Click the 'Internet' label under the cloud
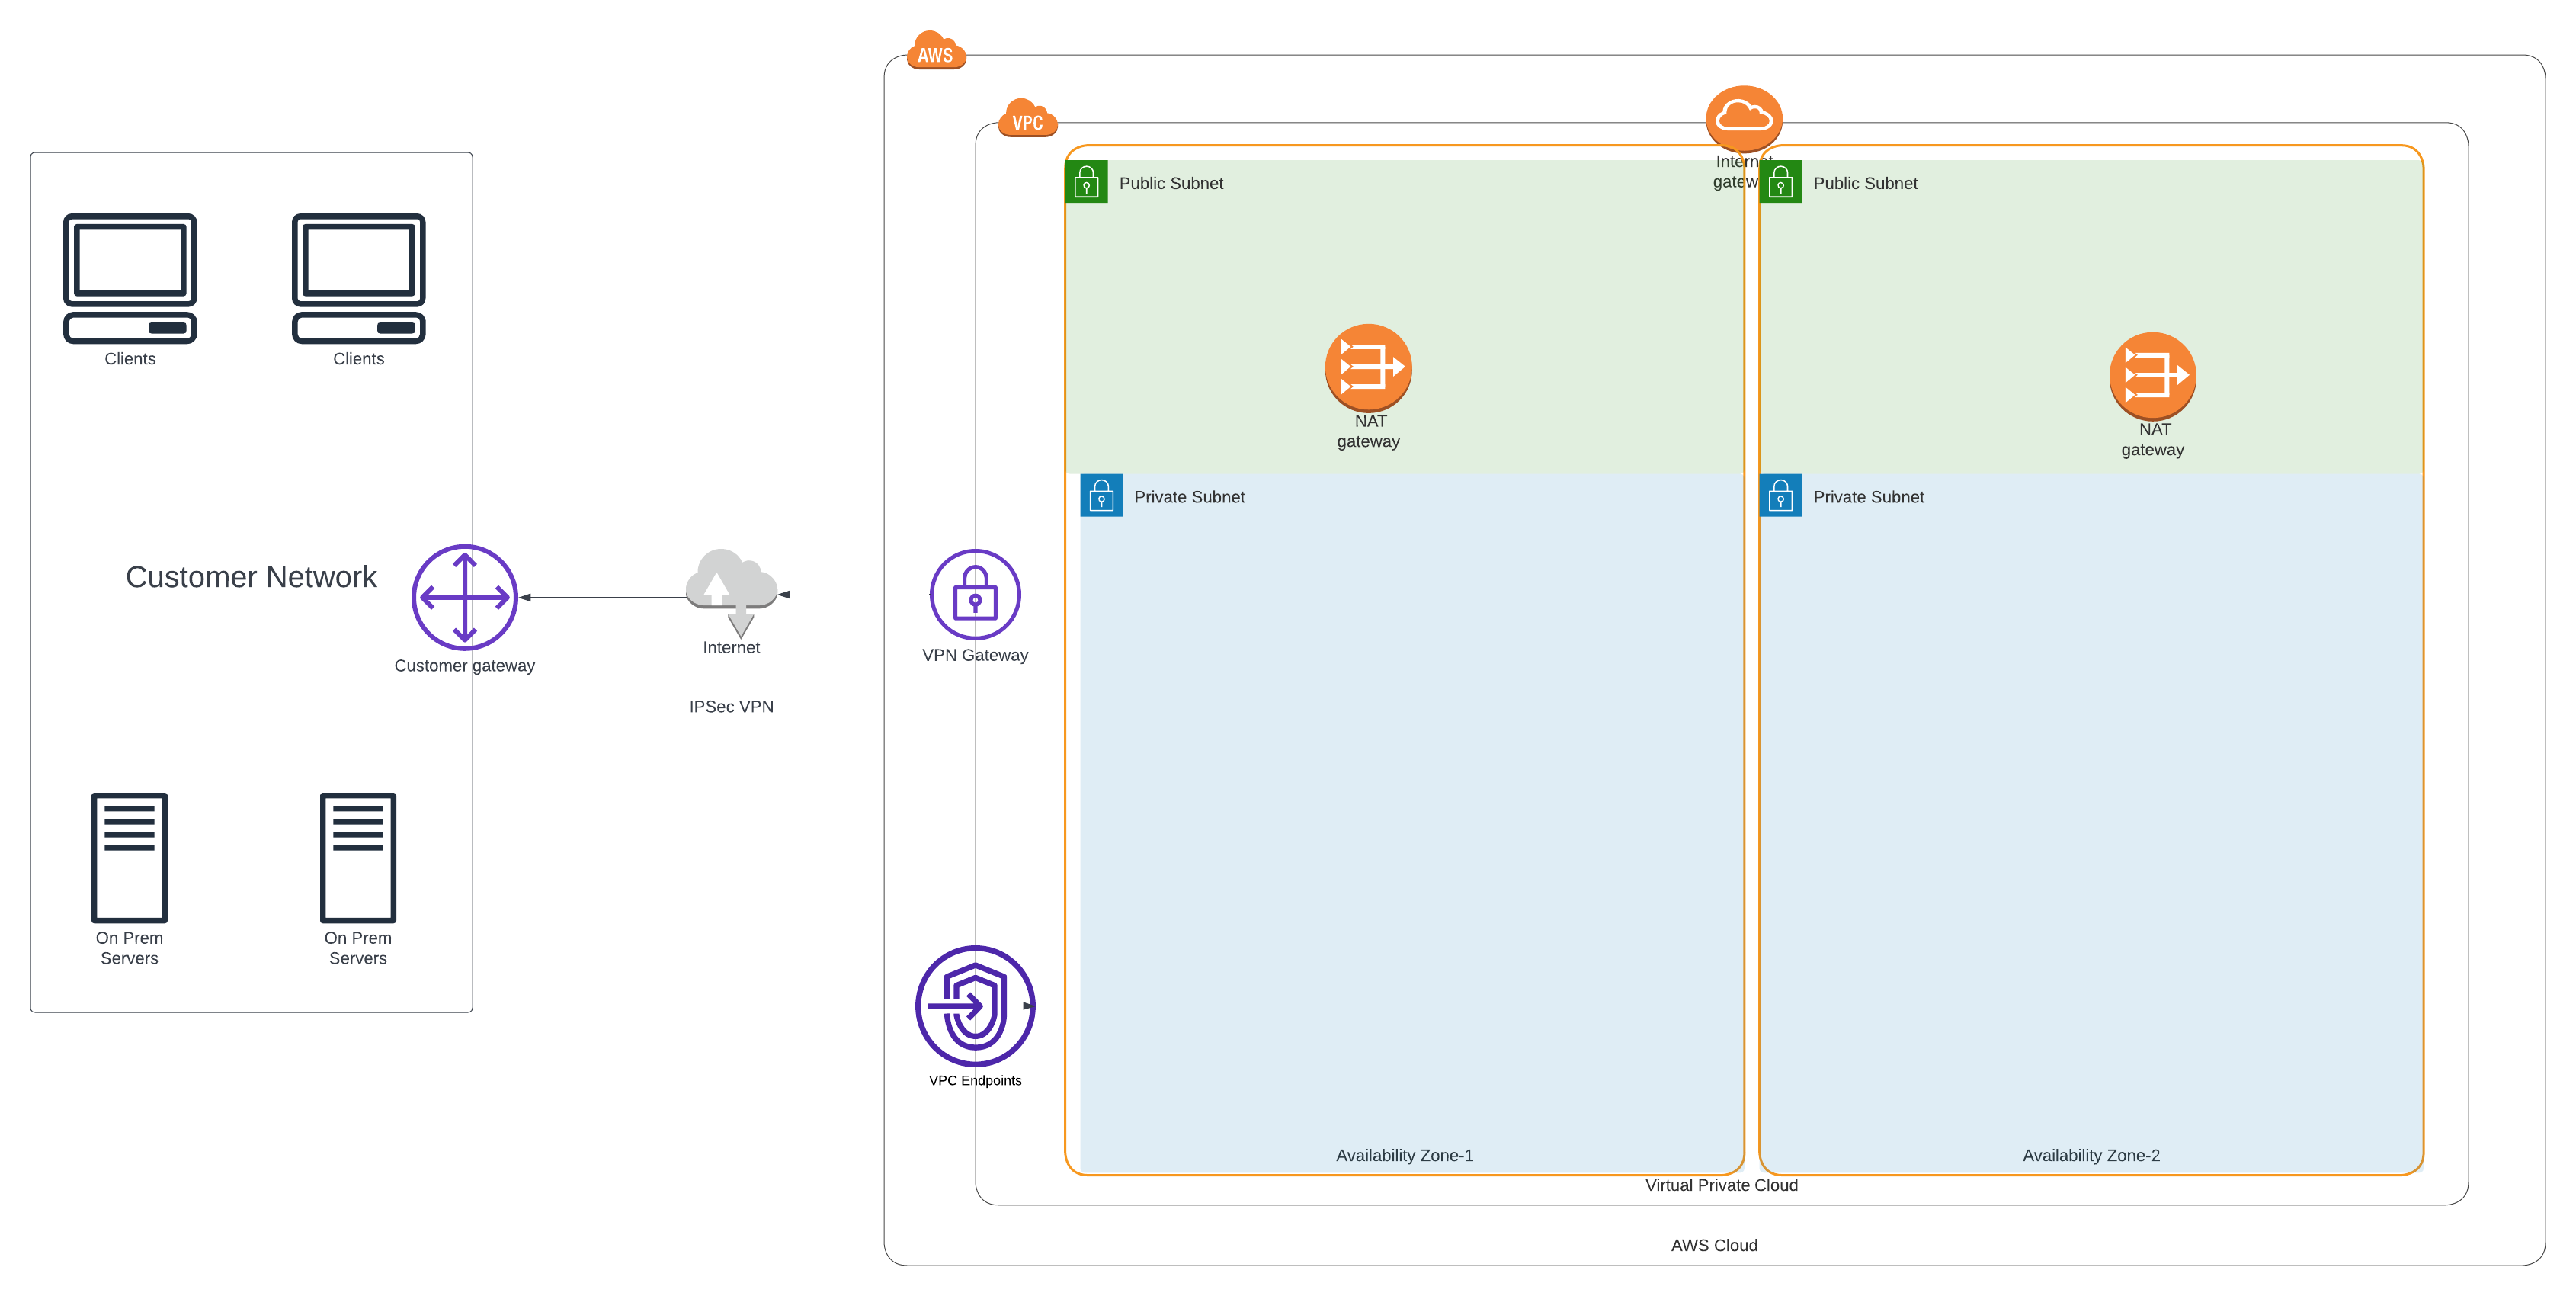The width and height of the screenshot is (2576, 1296). (731, 648)
